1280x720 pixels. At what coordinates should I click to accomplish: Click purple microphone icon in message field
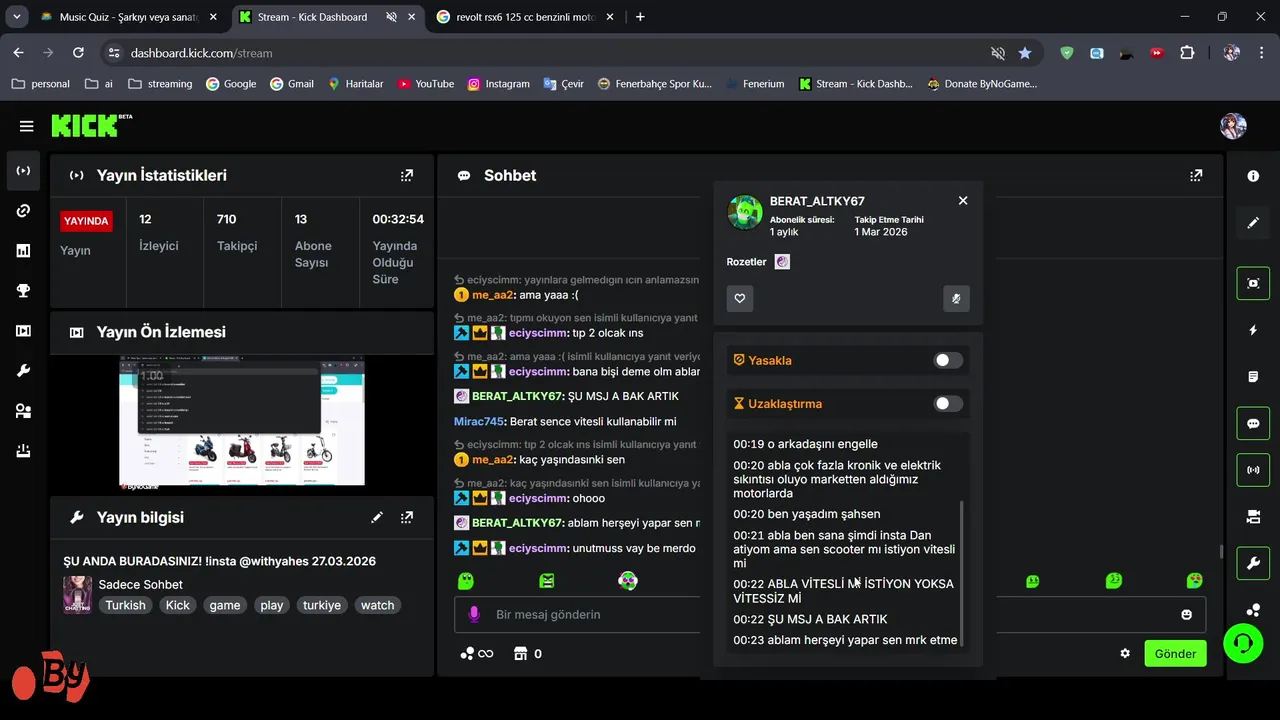coord(474,614)
